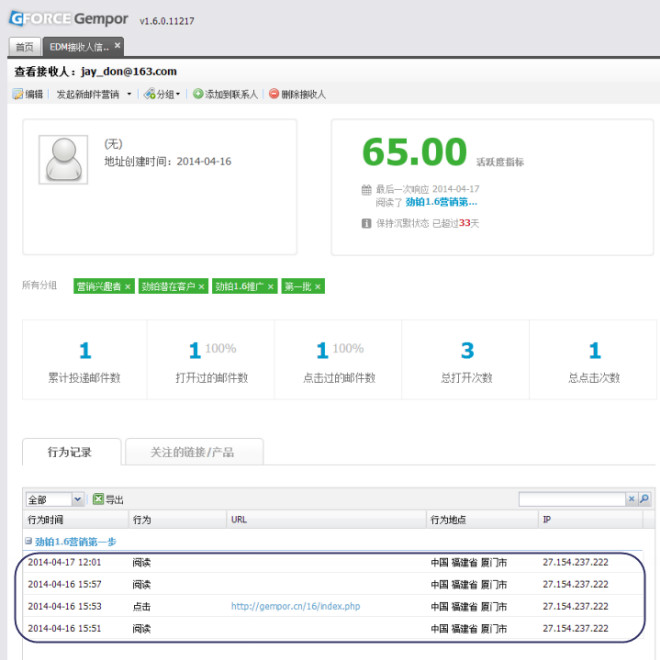This screenshot has width=660, height=660.
Task: Open the gempor.cn/16/index.php link
Action: click(x=295, y=607)
